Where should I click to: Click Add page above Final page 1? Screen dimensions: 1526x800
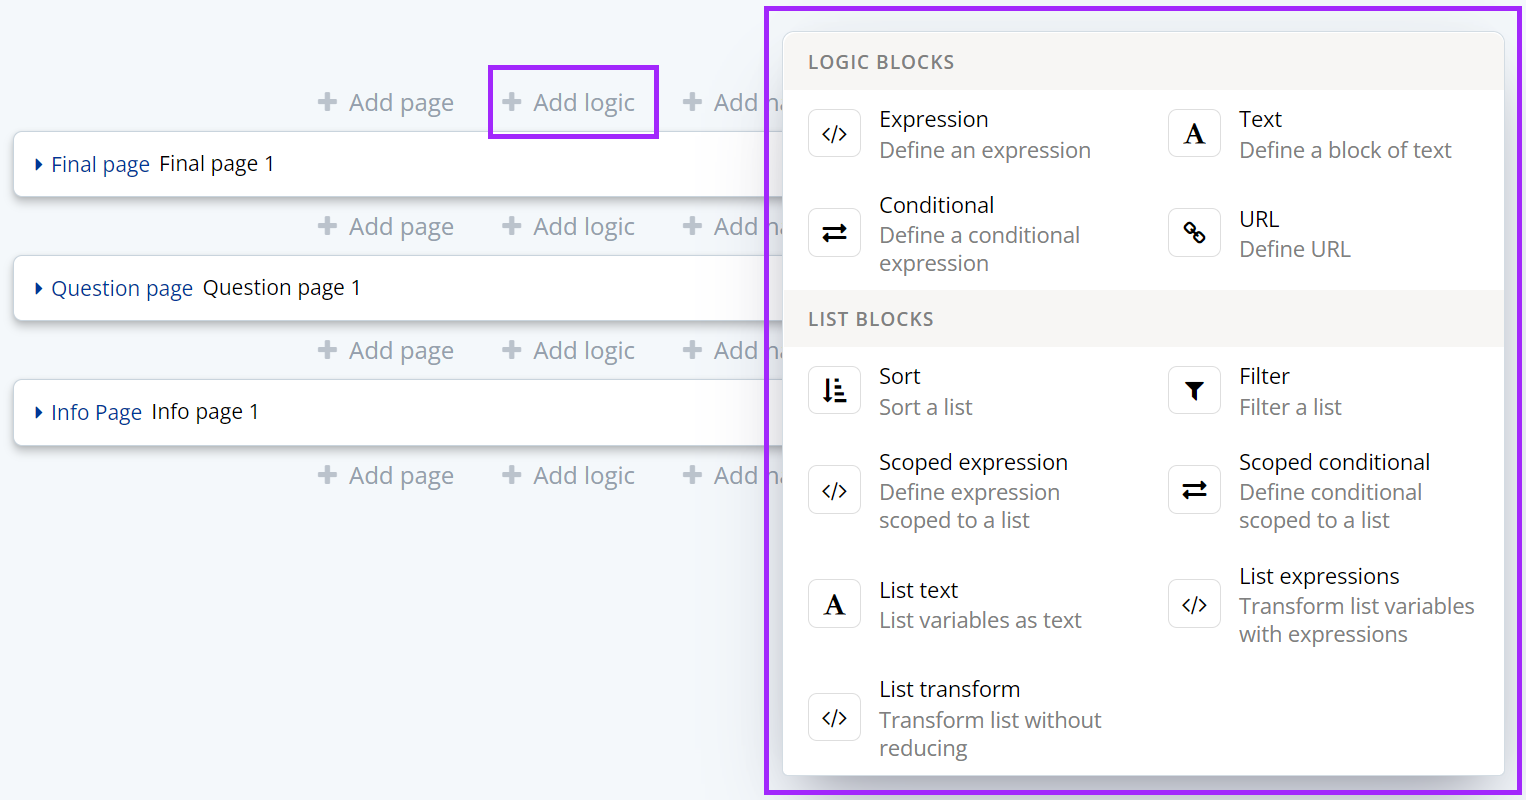[387, 101]
